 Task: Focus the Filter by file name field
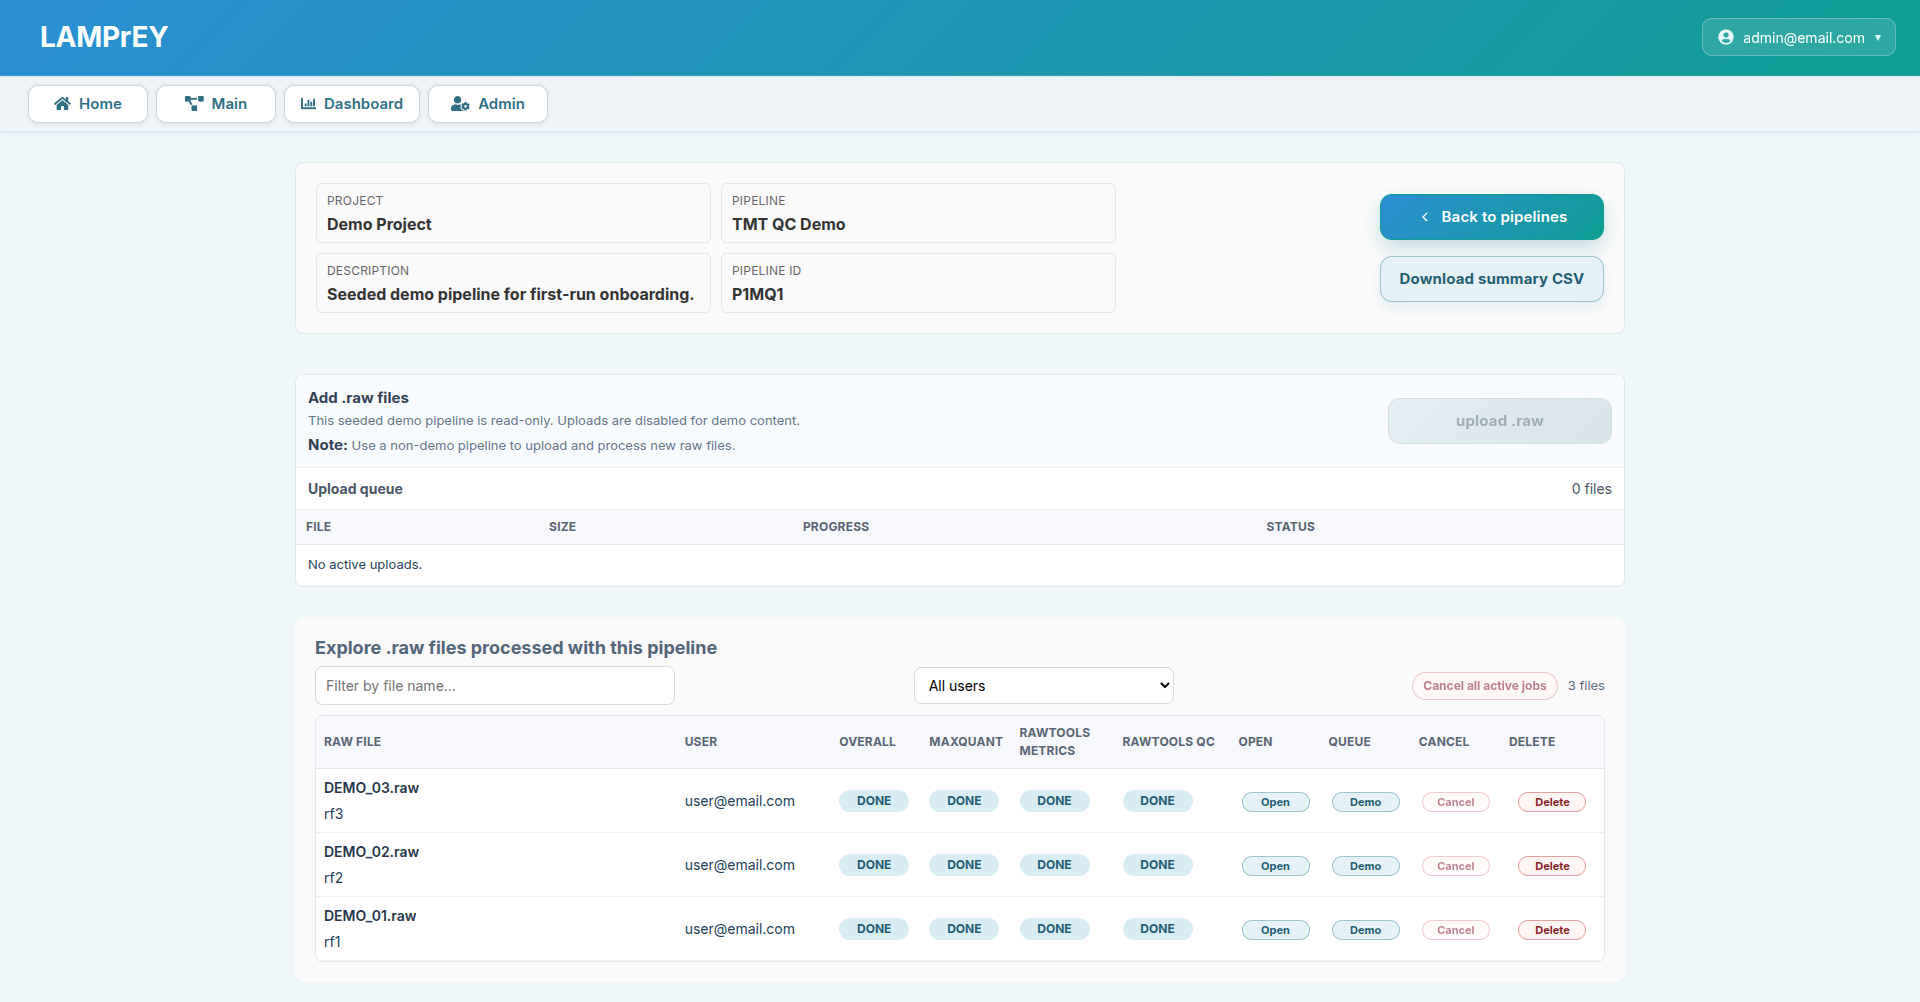(494, 686)
